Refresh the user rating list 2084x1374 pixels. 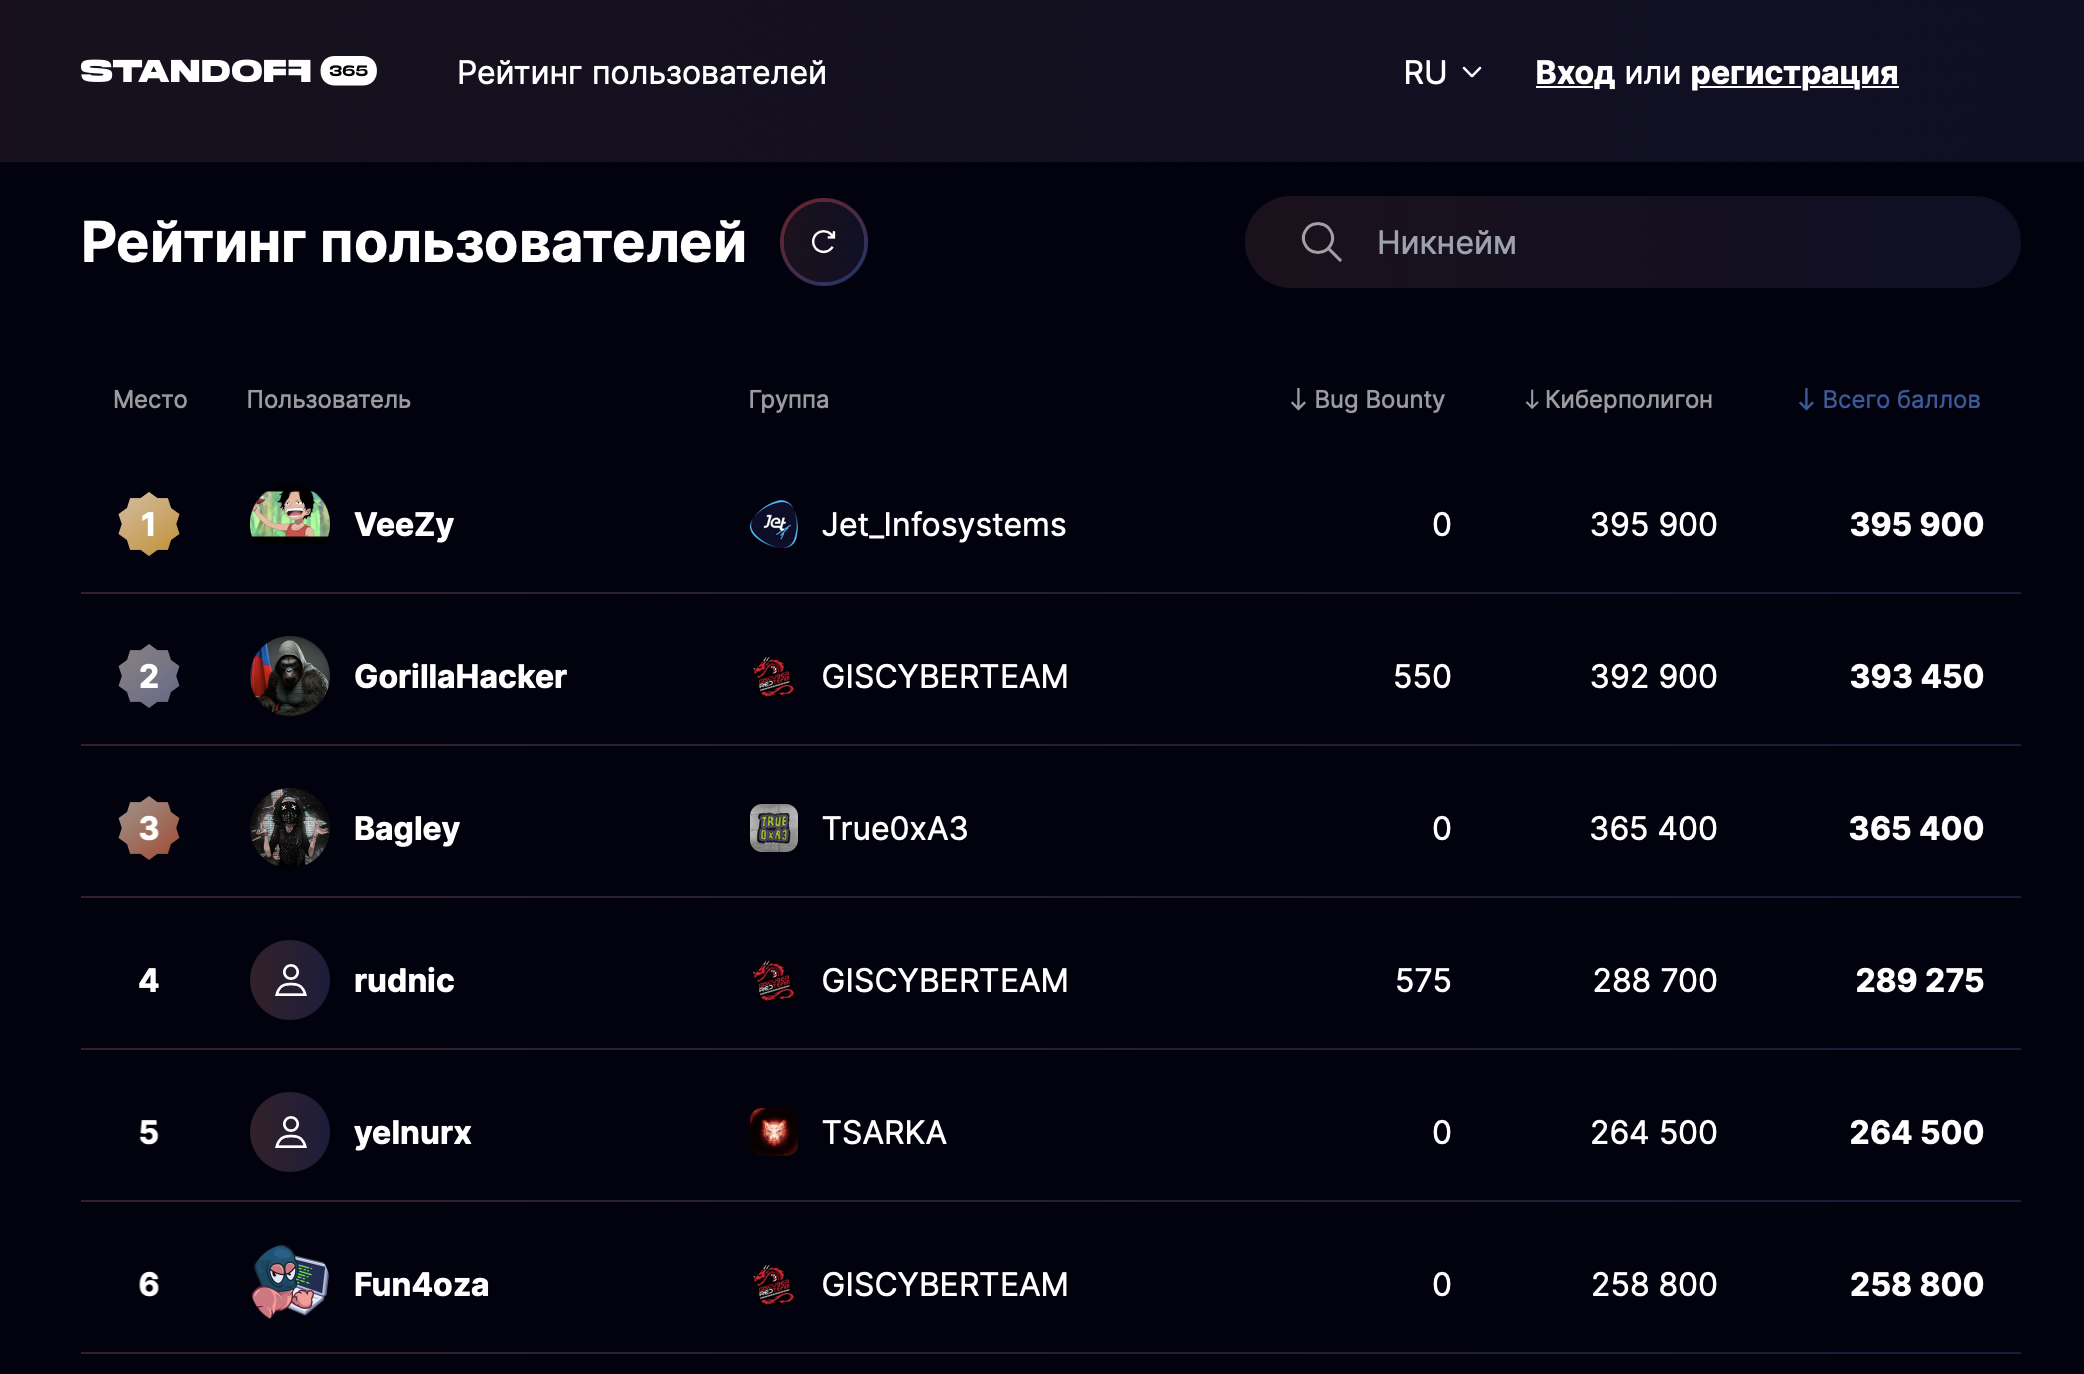(x=823, y=242)
